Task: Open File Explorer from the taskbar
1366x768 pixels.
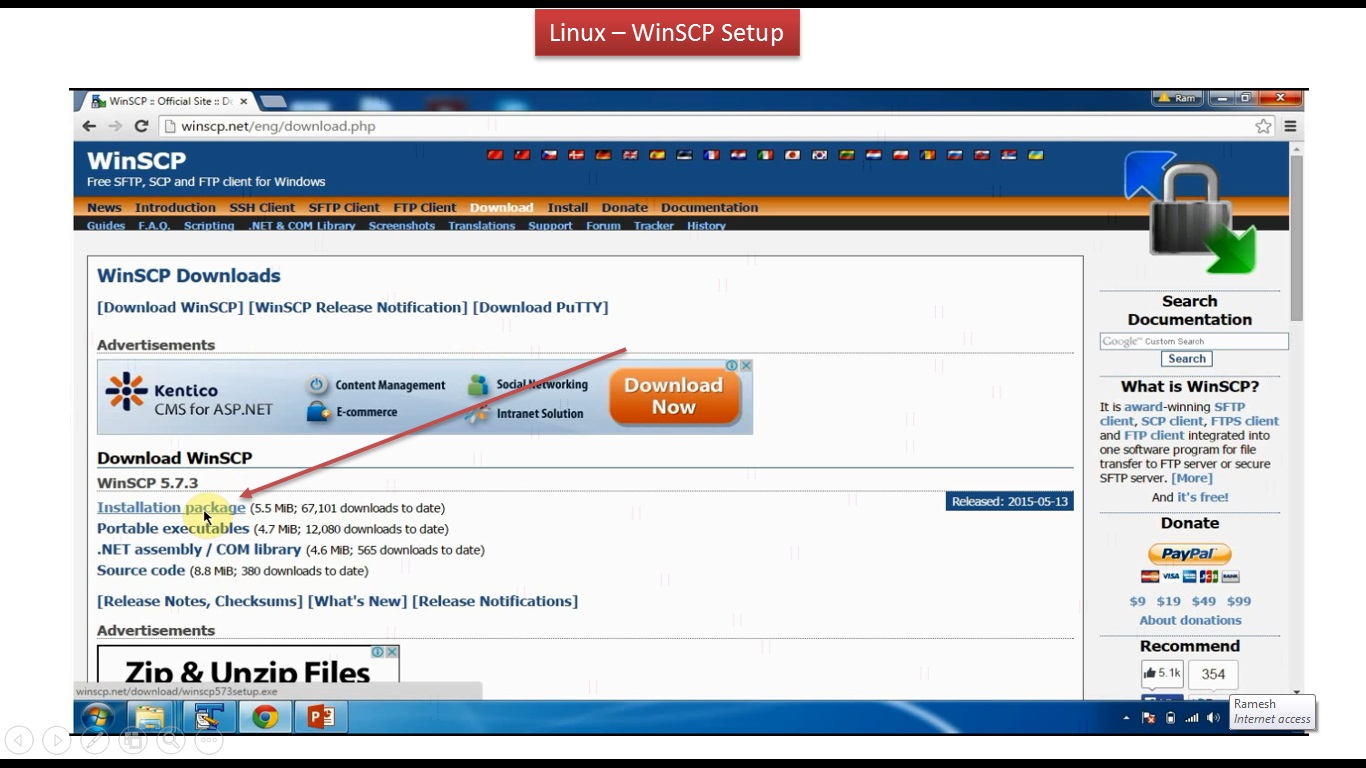Action: click(150, 717)
